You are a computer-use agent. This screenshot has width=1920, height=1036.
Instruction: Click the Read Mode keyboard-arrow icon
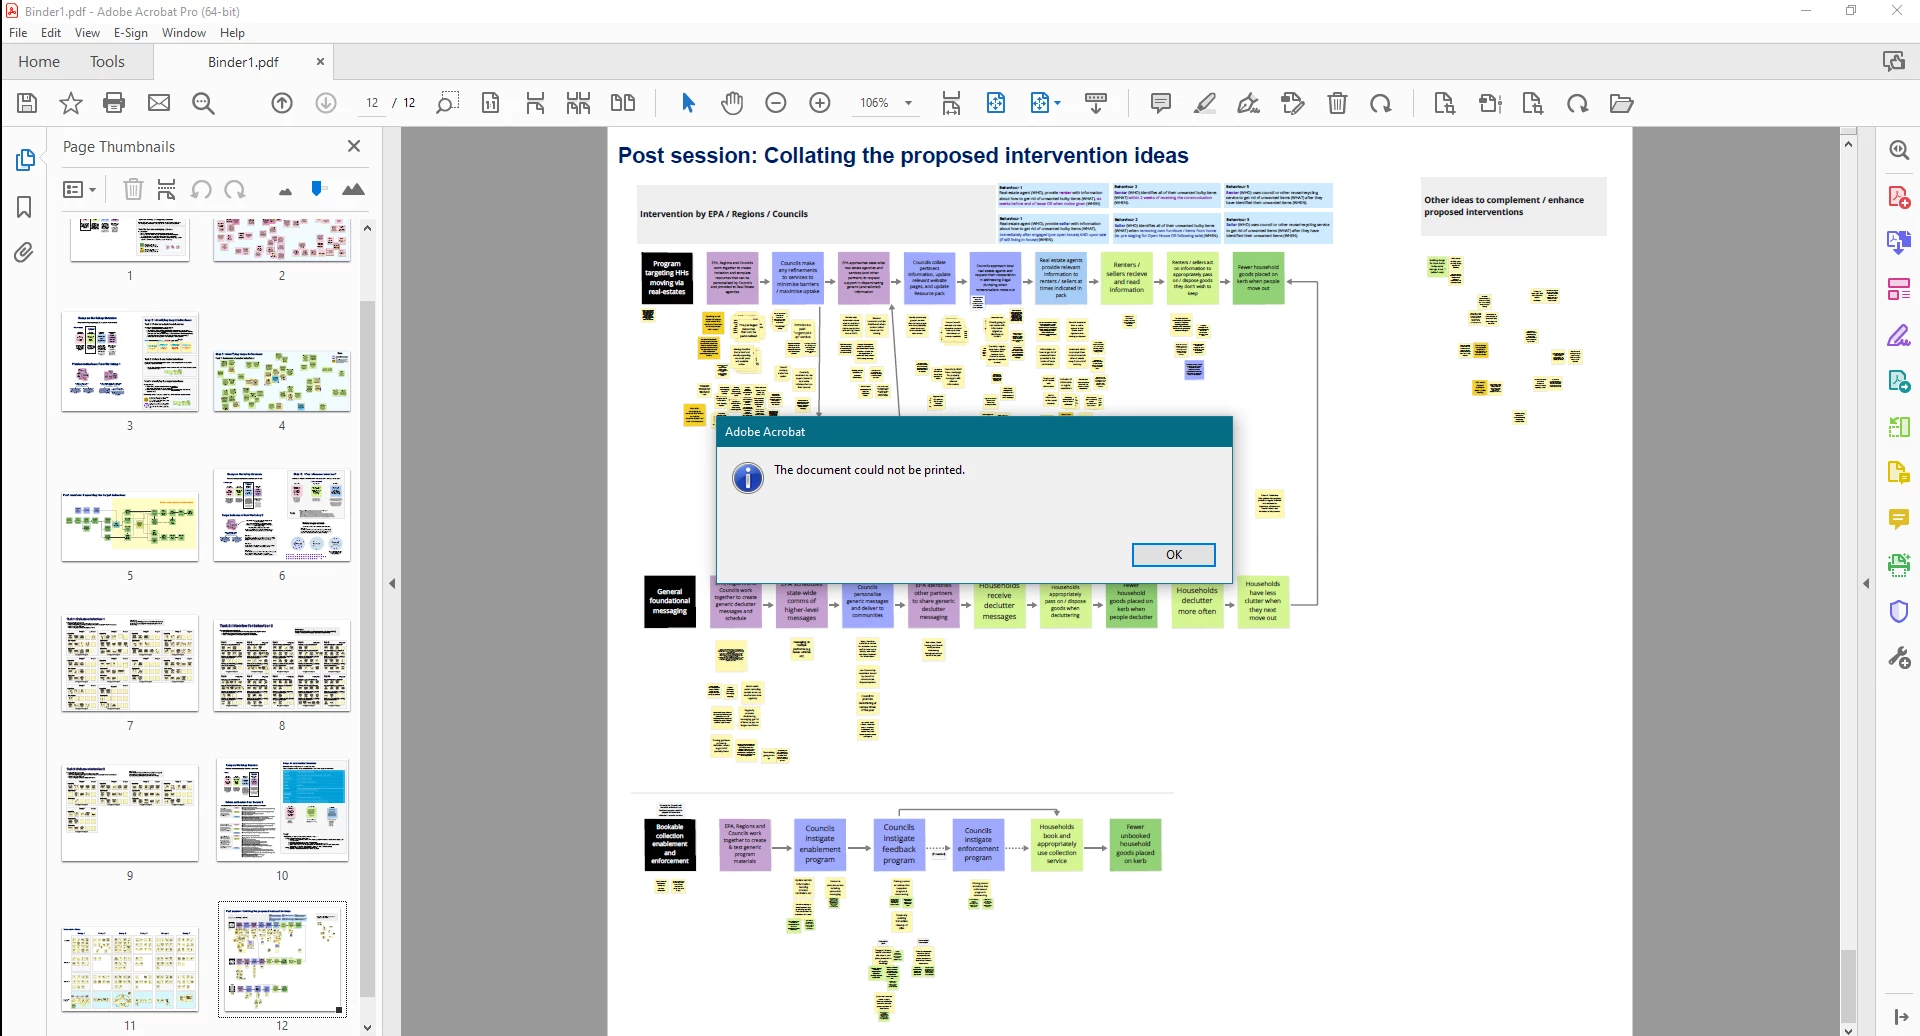click(x=1096, y=103)
